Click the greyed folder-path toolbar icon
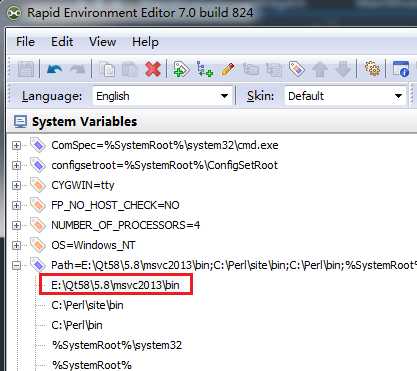The image size is (417, 371). point(251,69)
